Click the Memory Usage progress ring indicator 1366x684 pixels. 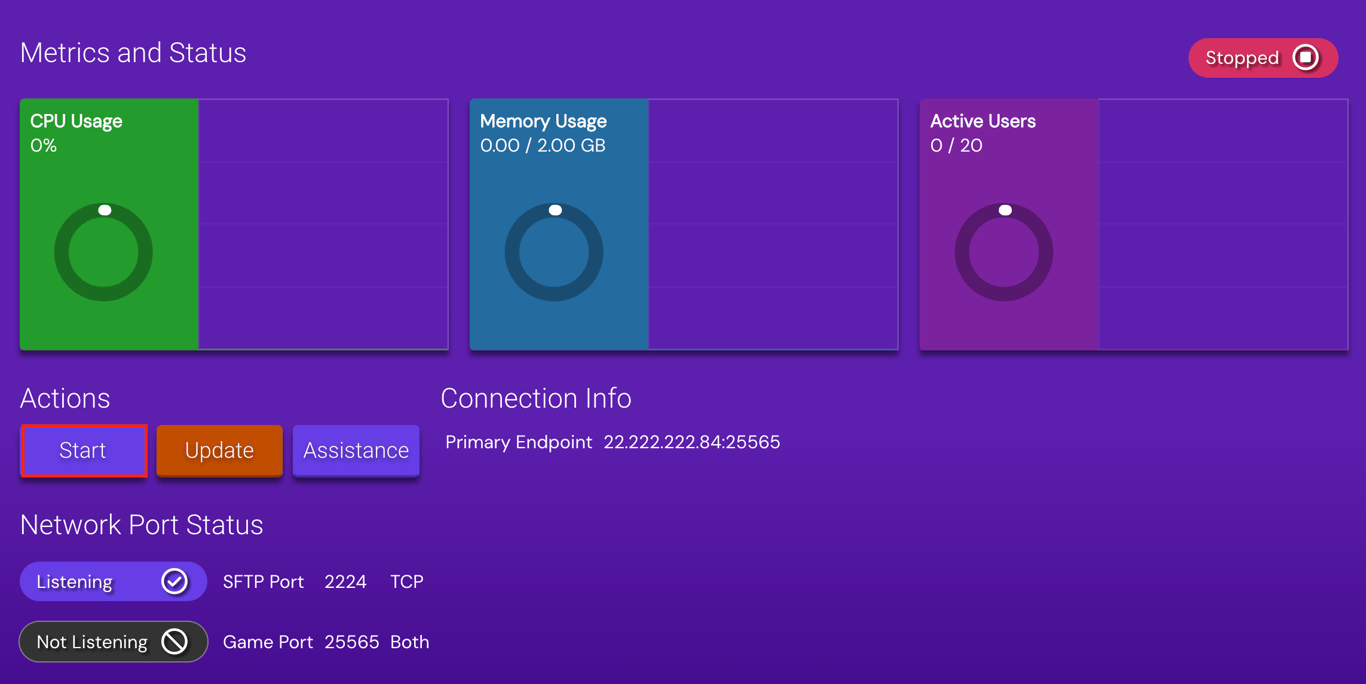pos(555,210)
